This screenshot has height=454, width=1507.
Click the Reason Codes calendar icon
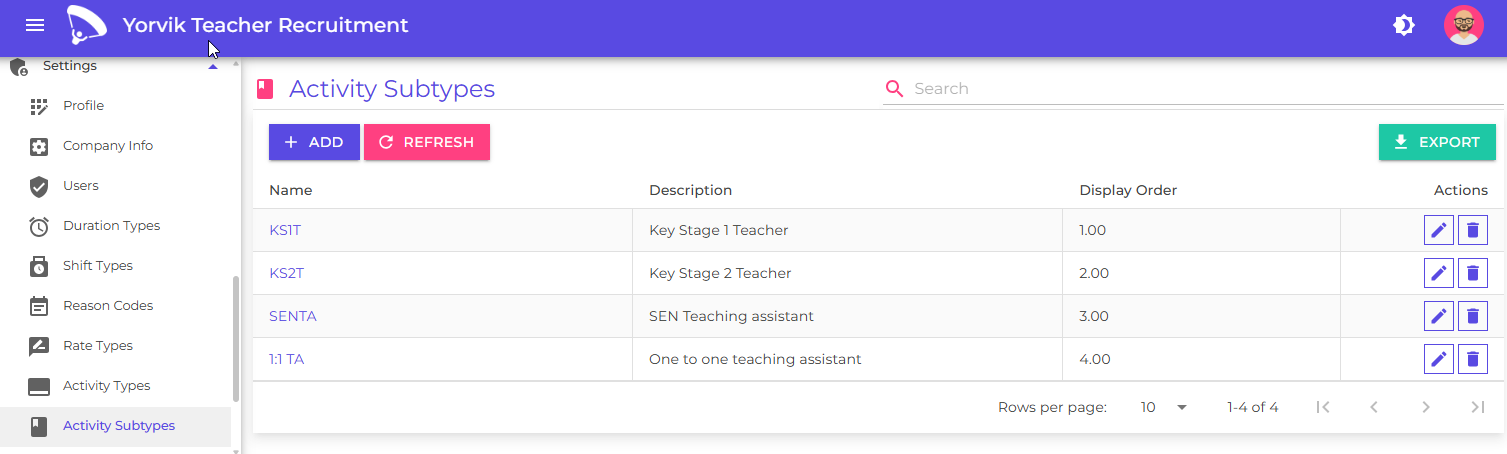pos(39,306)
